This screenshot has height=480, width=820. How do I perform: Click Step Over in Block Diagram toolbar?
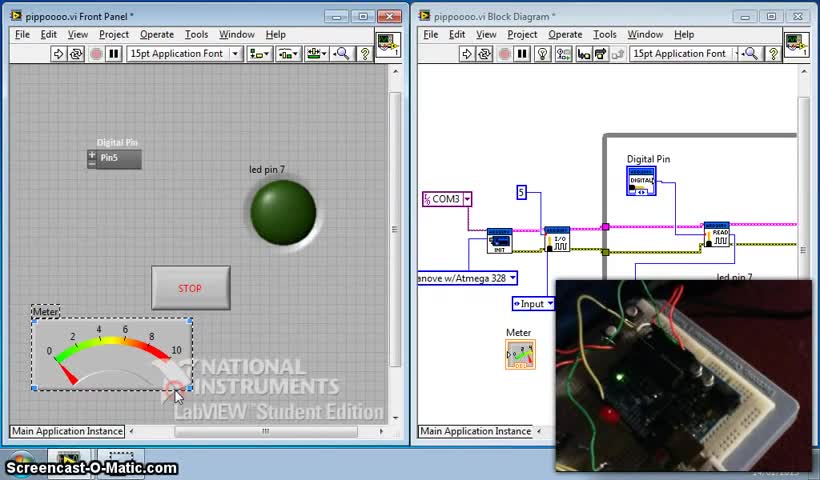click(600, 54)
